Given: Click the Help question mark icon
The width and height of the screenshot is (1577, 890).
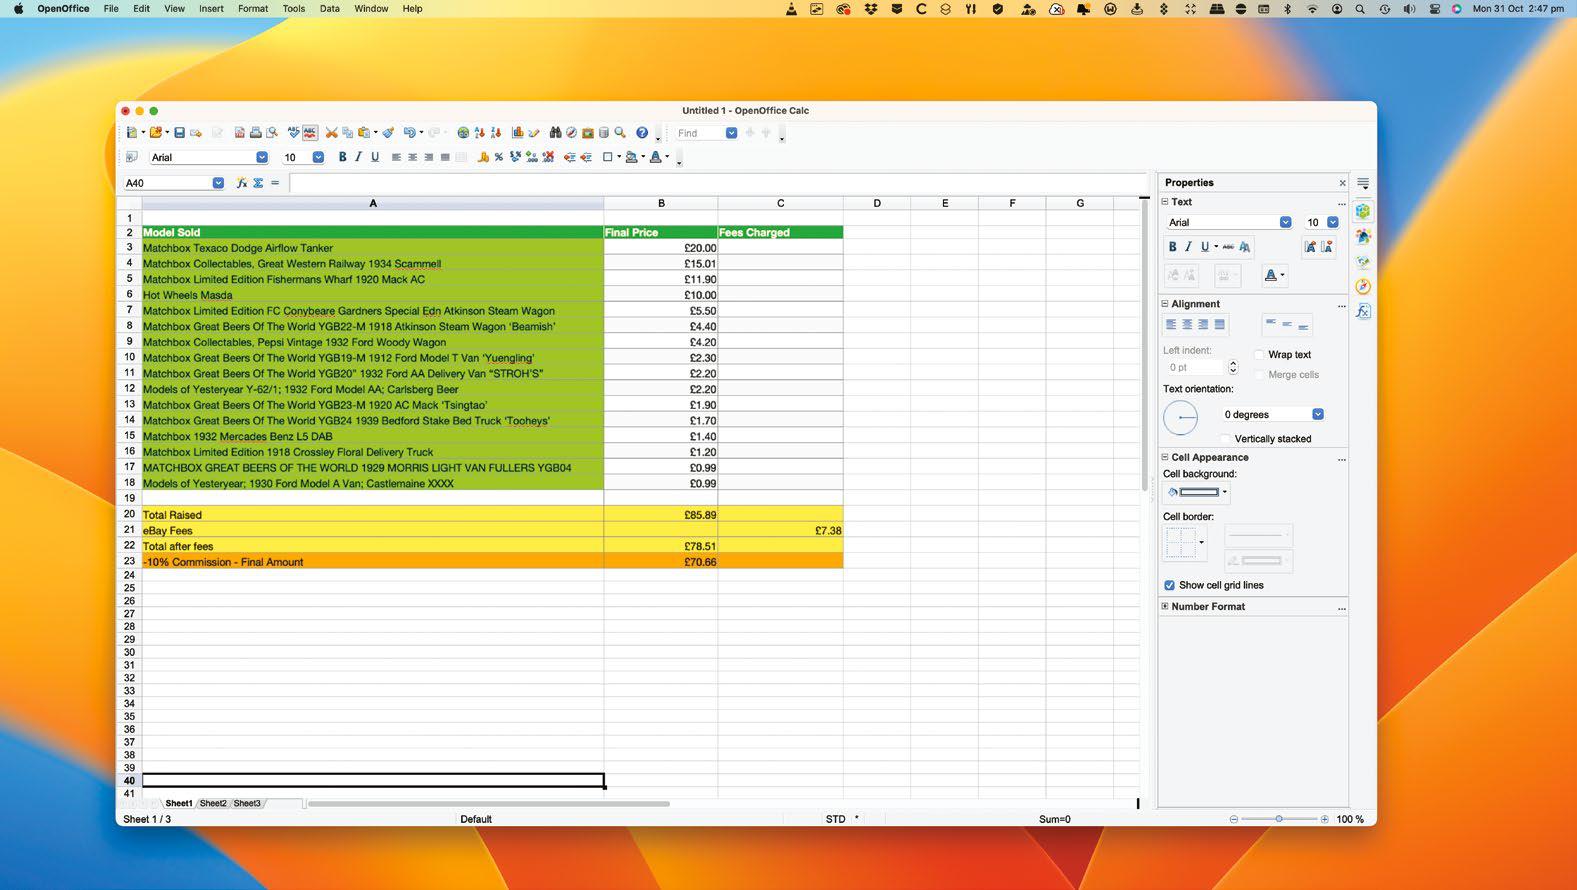Looking at the screenshot, I should pyautogui.click(x=642, y=133).
